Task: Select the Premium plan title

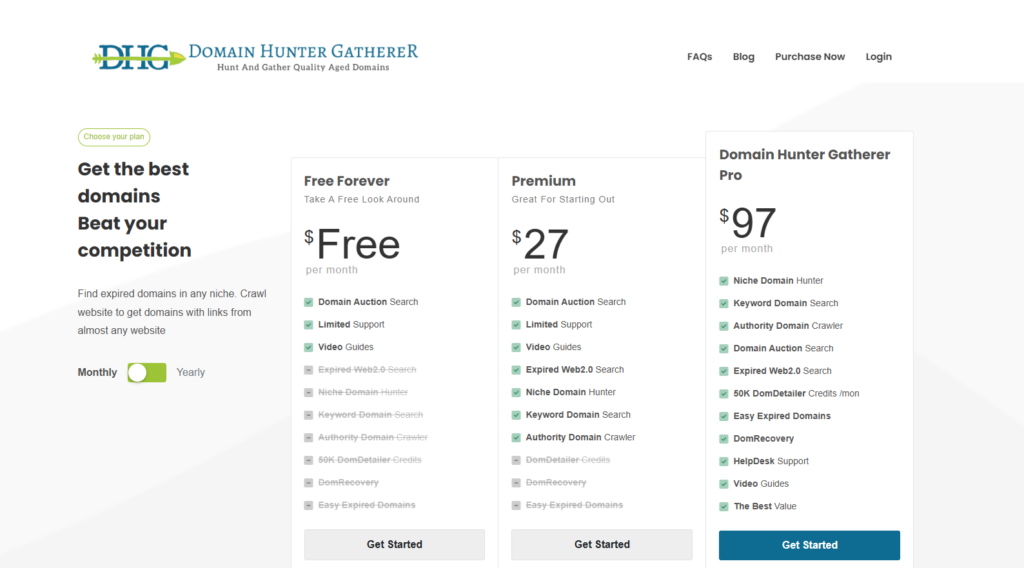Action: [x=543, y=181]
